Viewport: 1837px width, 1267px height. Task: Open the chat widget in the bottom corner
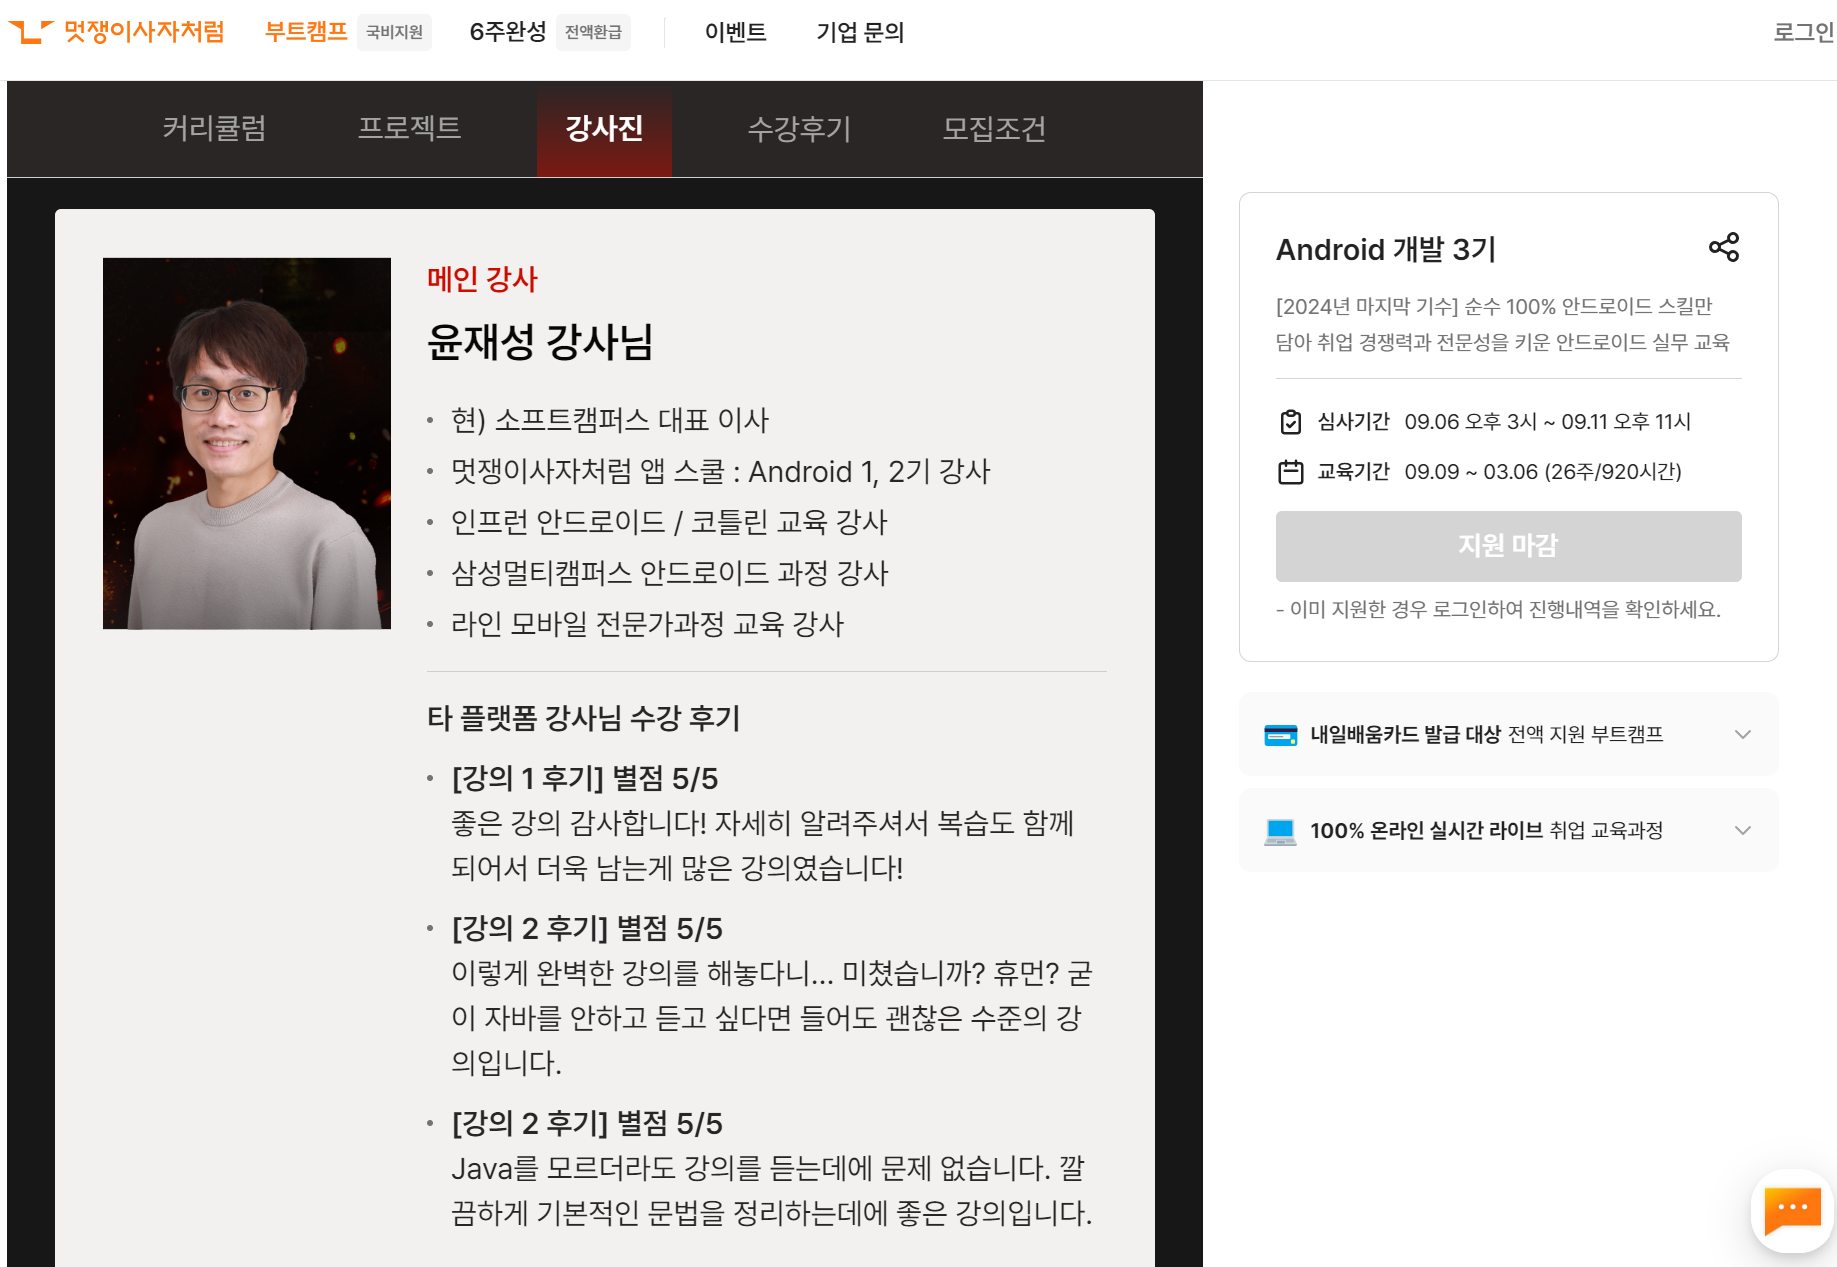pyautogui.click(x=1791, y=1211)
